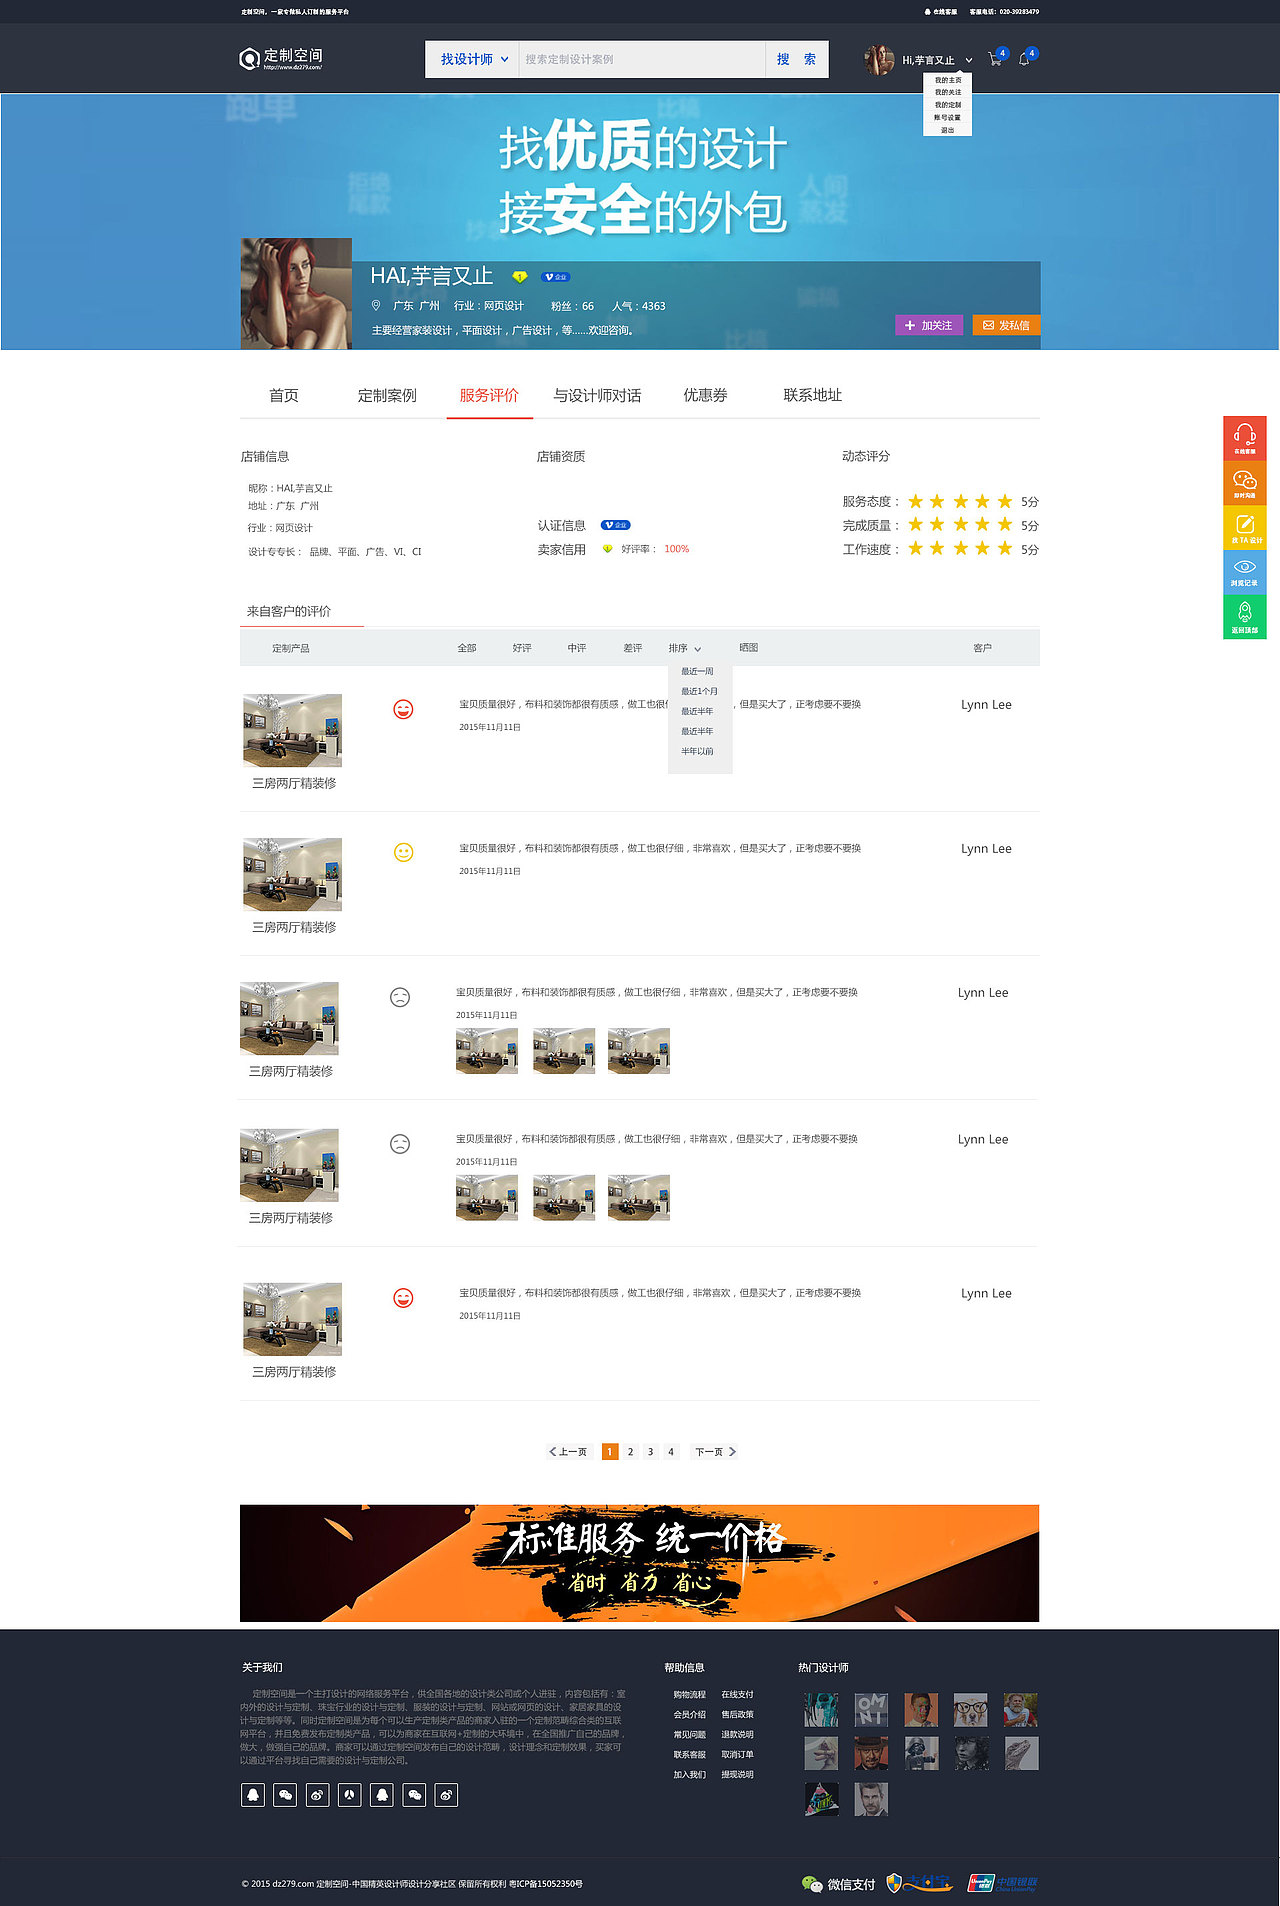Click the first Weibo footer icon

coord(317,1795)
